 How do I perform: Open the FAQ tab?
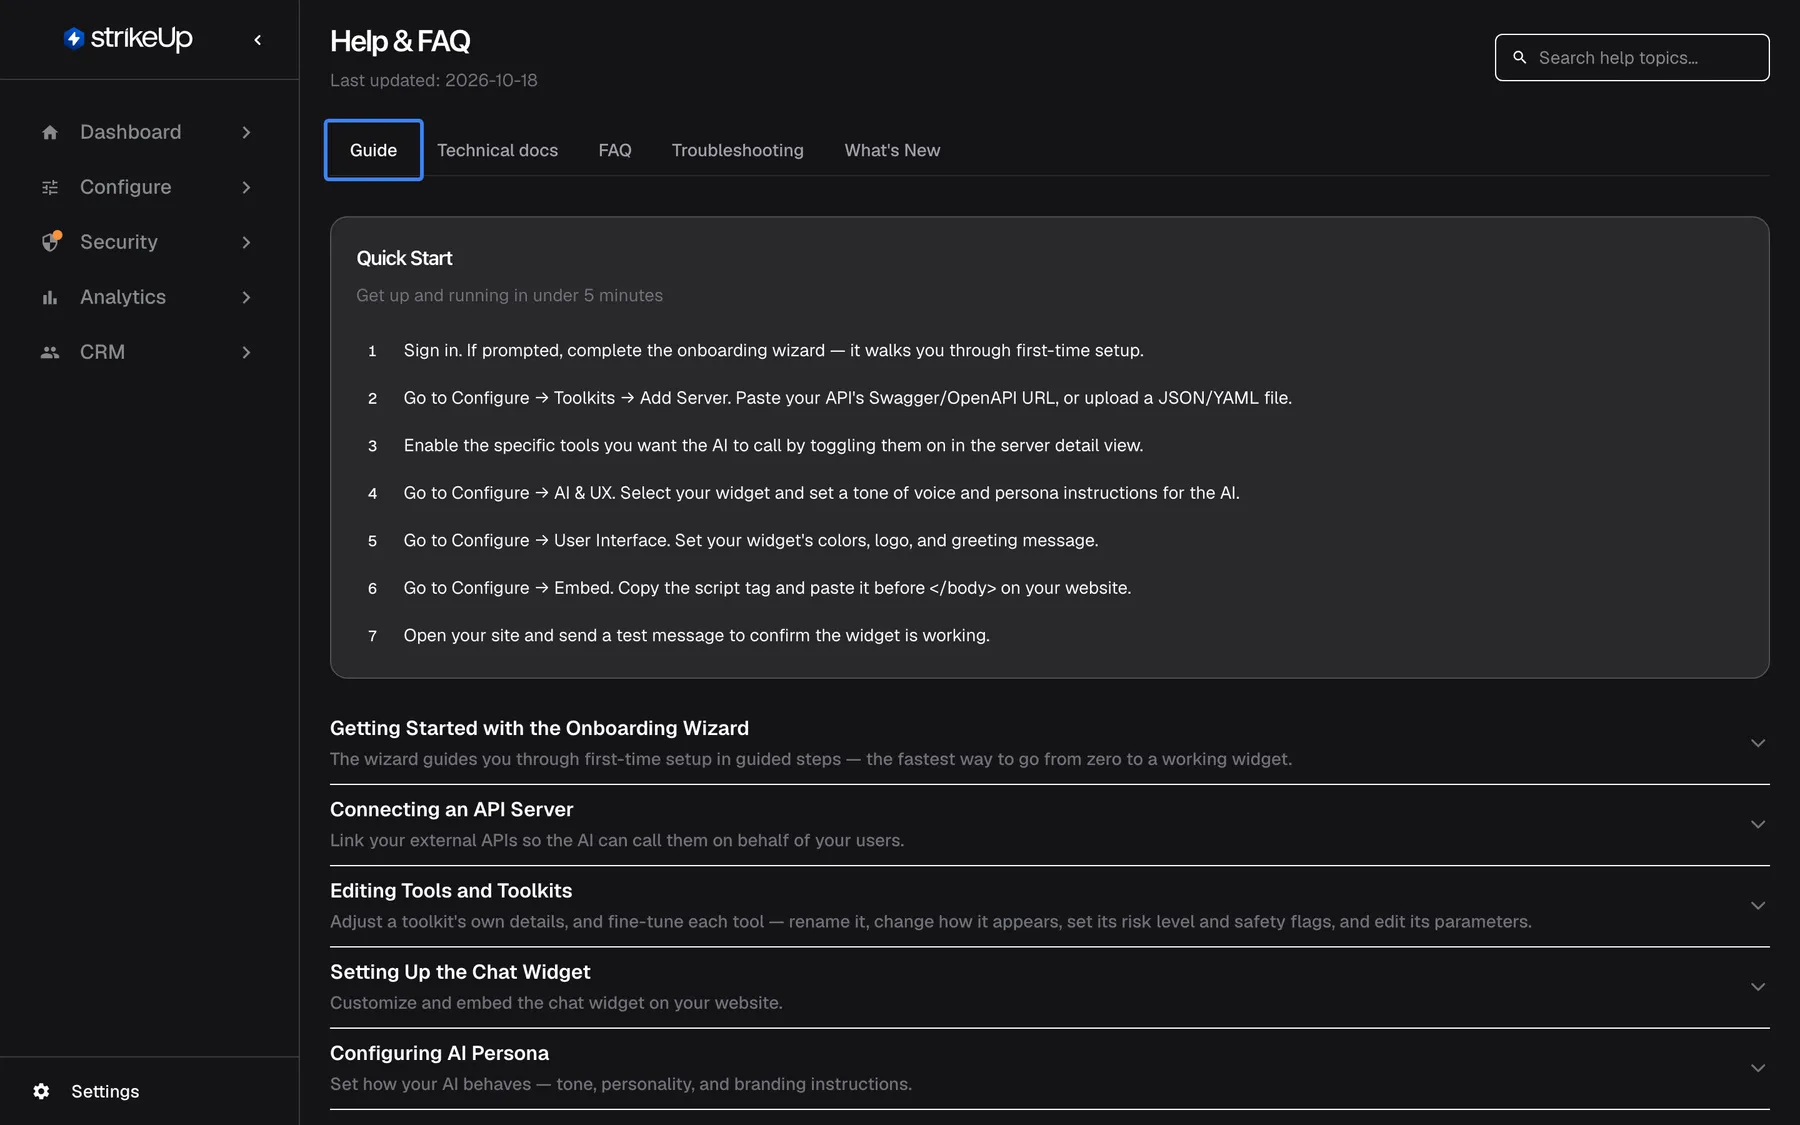point(615,150)
